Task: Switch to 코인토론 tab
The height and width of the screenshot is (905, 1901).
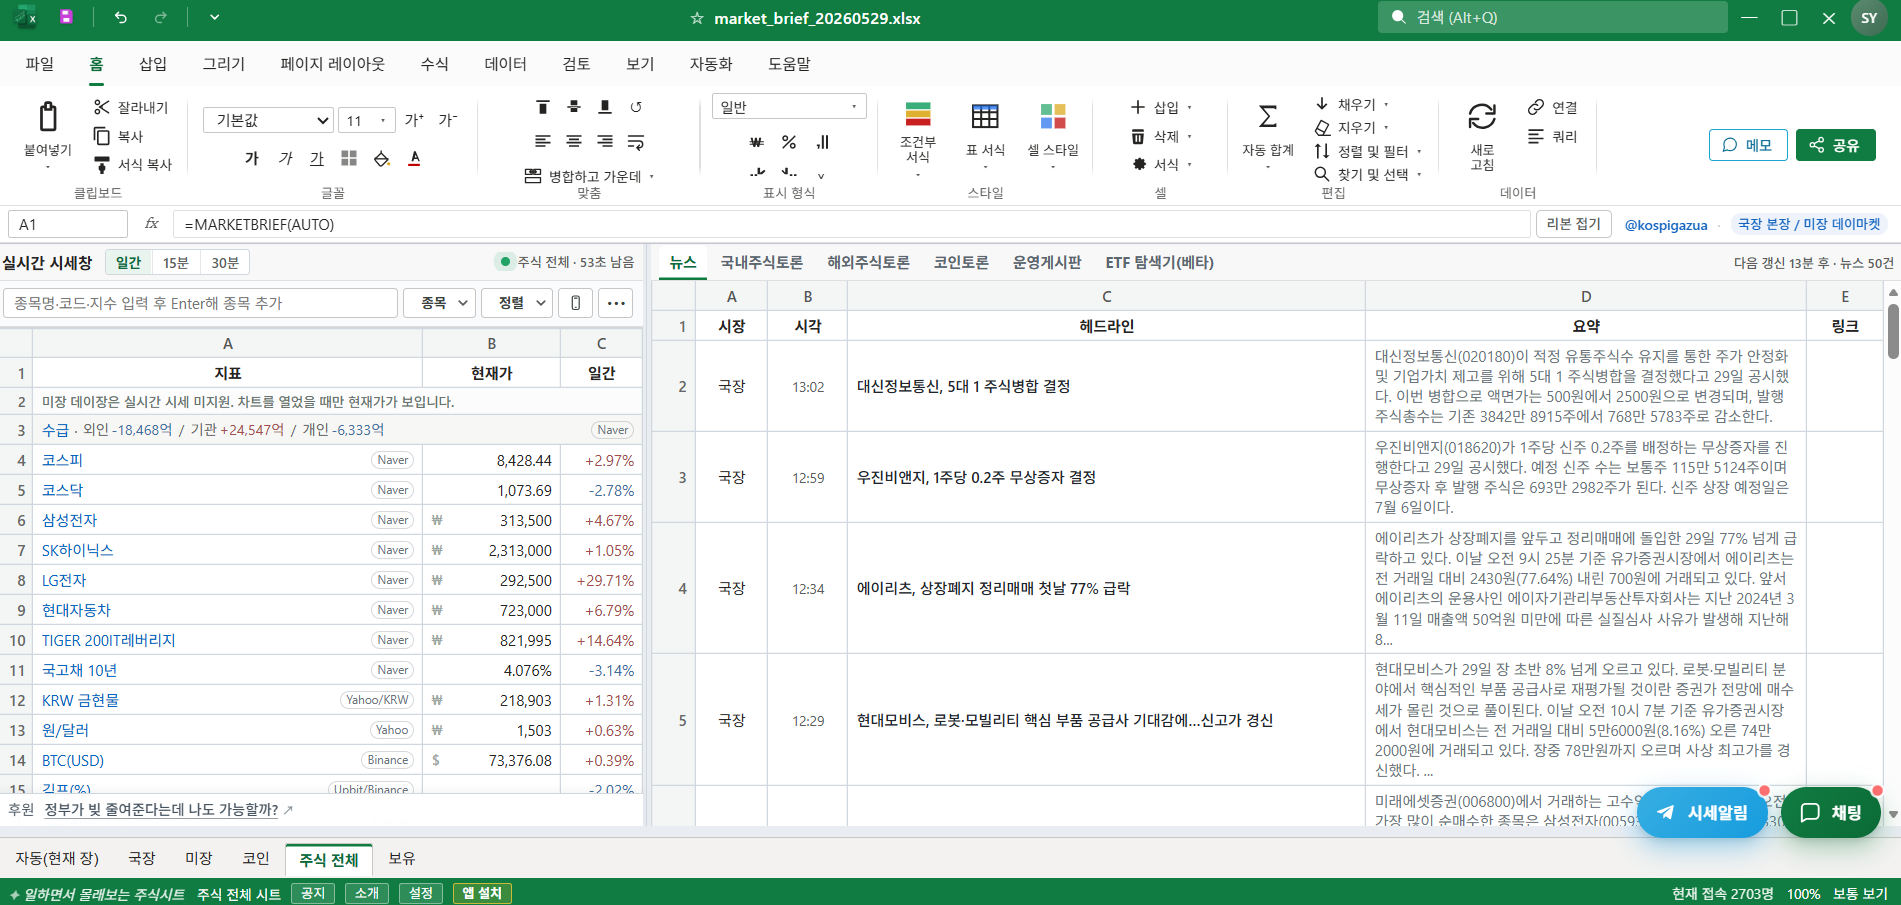Action: click(961, 262)
